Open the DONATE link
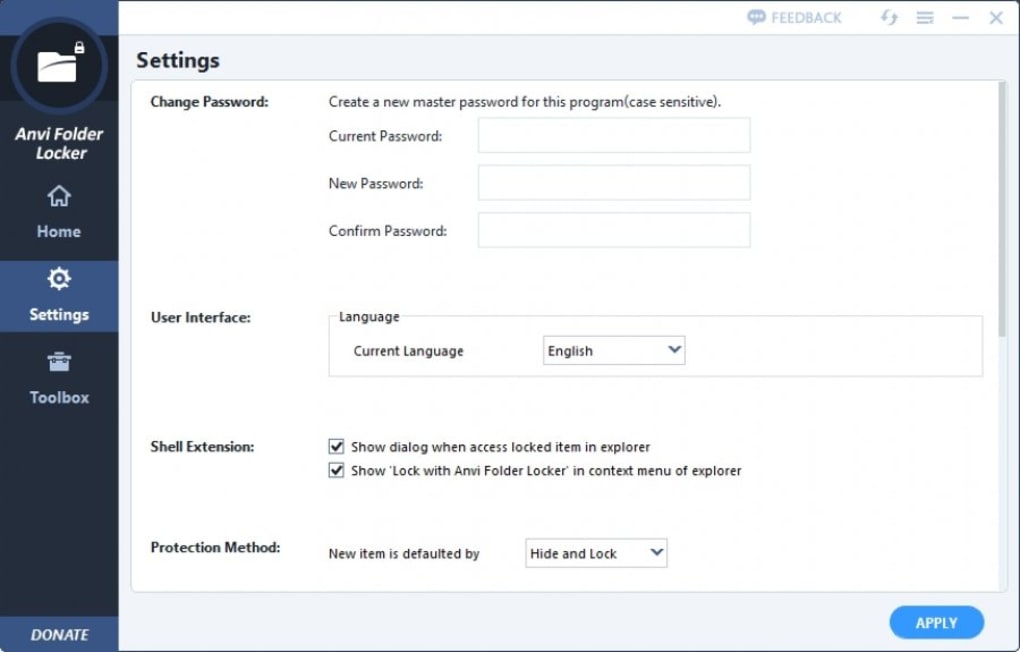Screen dimensions: 1020x652 58,634
